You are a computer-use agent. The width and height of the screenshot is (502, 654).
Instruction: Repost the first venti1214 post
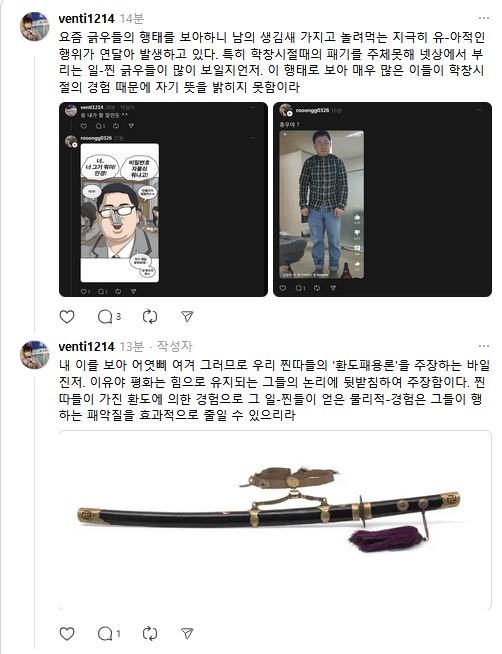point(150,317)
